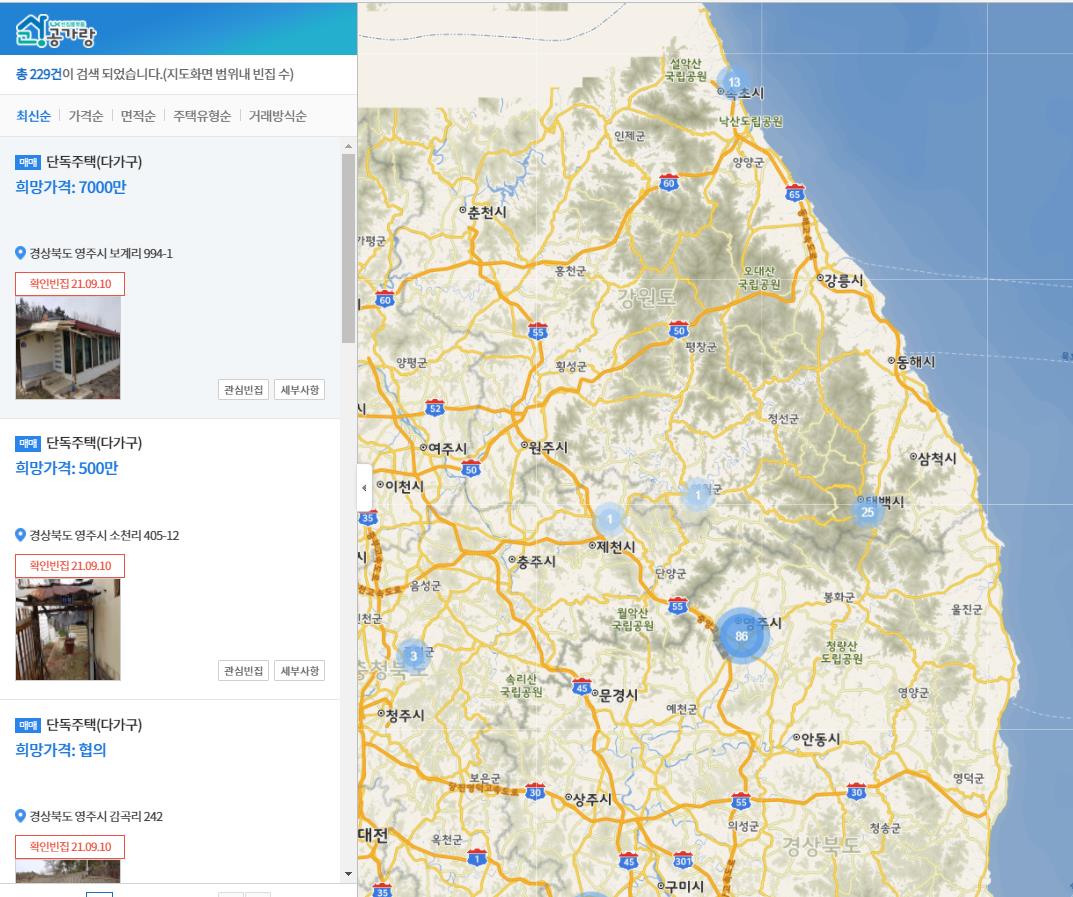Sort listings by 주택유형순
The image size is (1073, 897).
[x=202, y=116]
